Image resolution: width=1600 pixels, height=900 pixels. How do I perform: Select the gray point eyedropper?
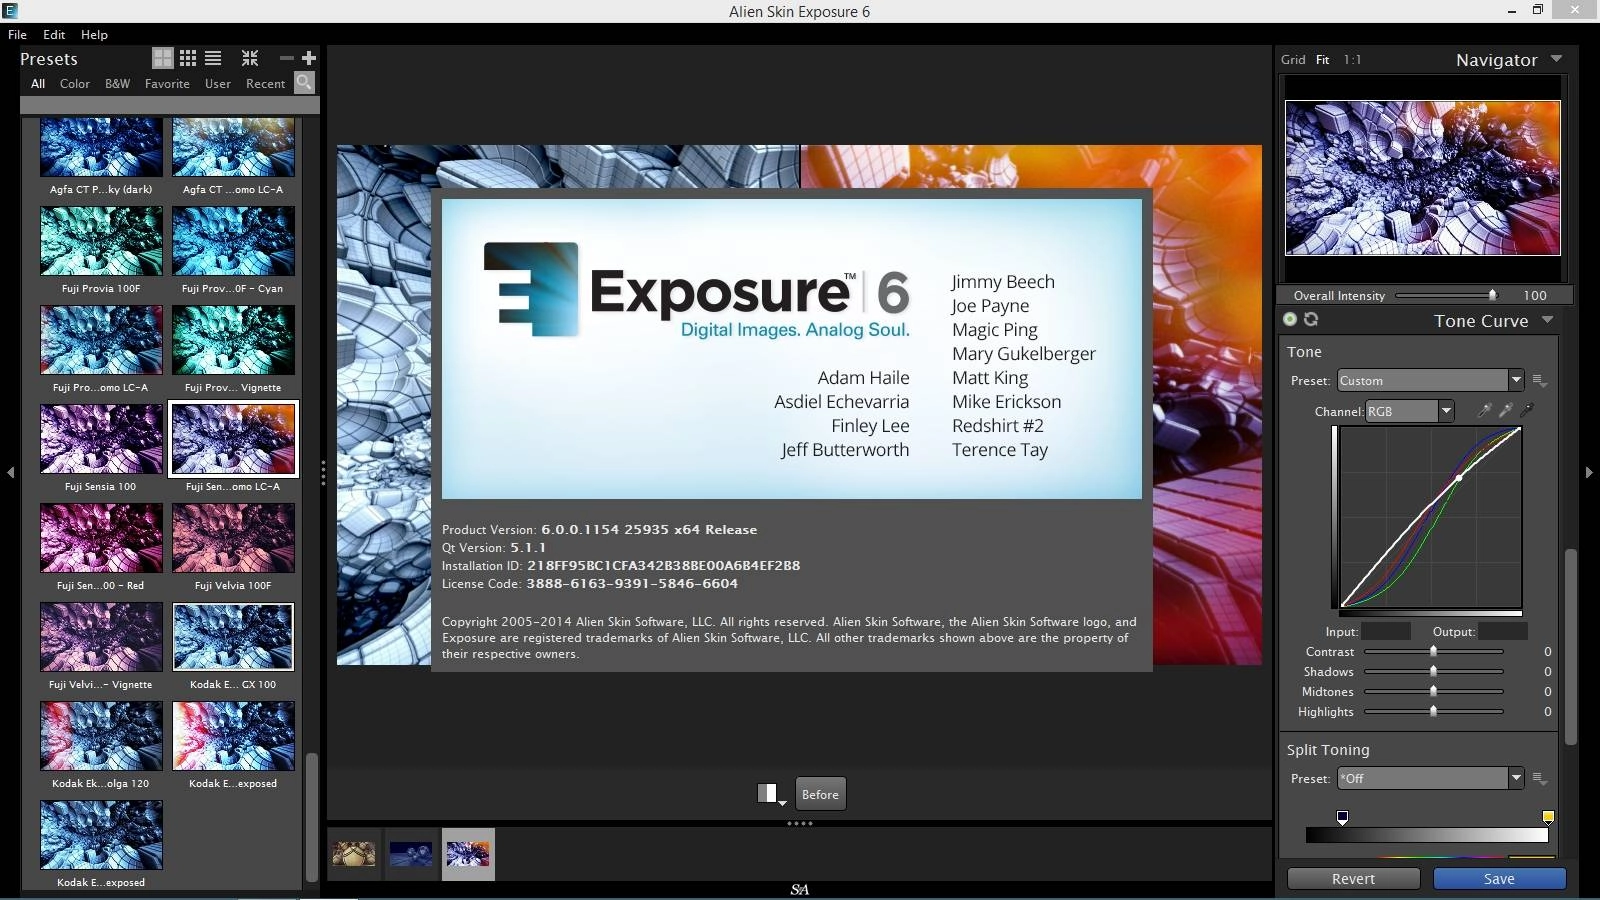tap(1506, 410)
